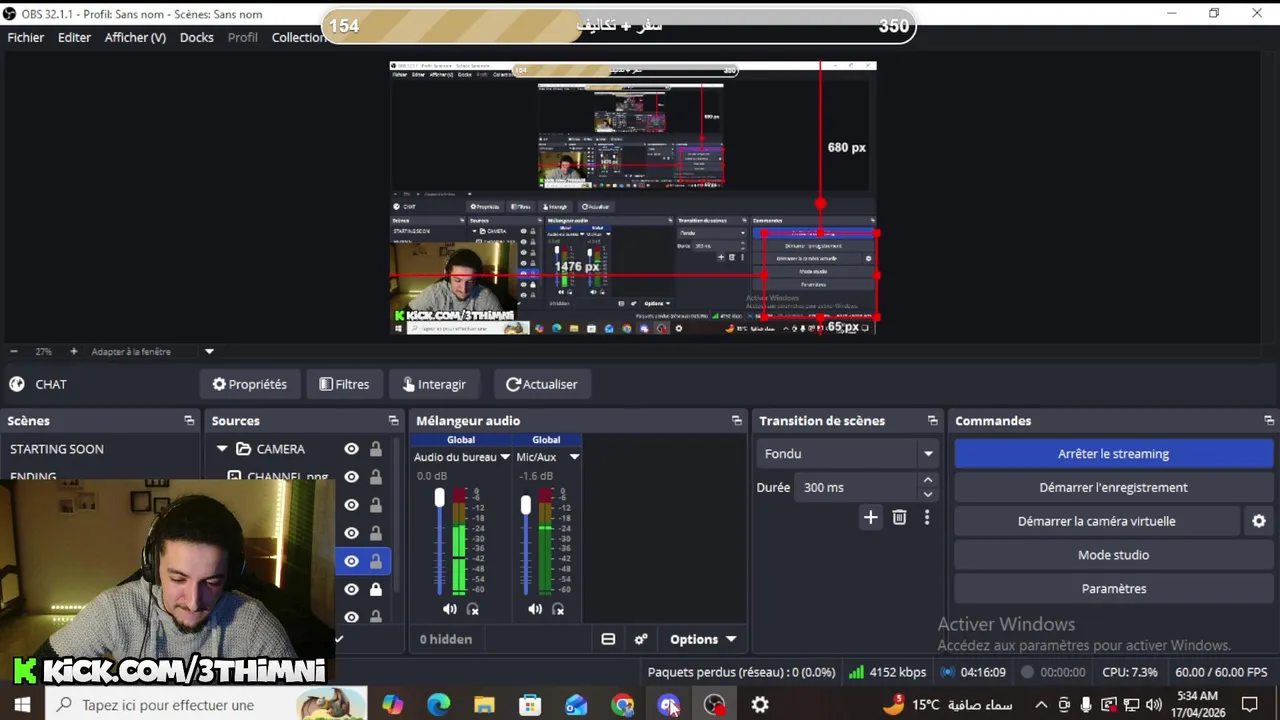Switch audio mixer layout icon
The width and height of the screenshot is (1280, 720).
[608, 639]
